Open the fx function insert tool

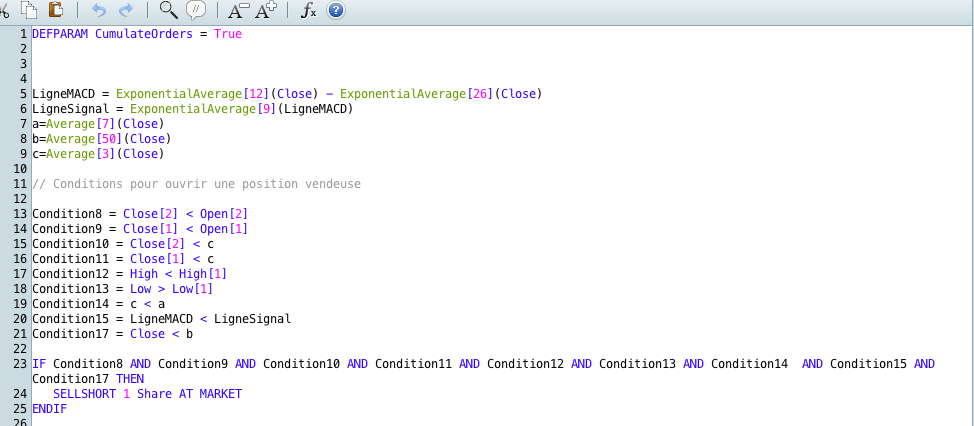(309, 10)
